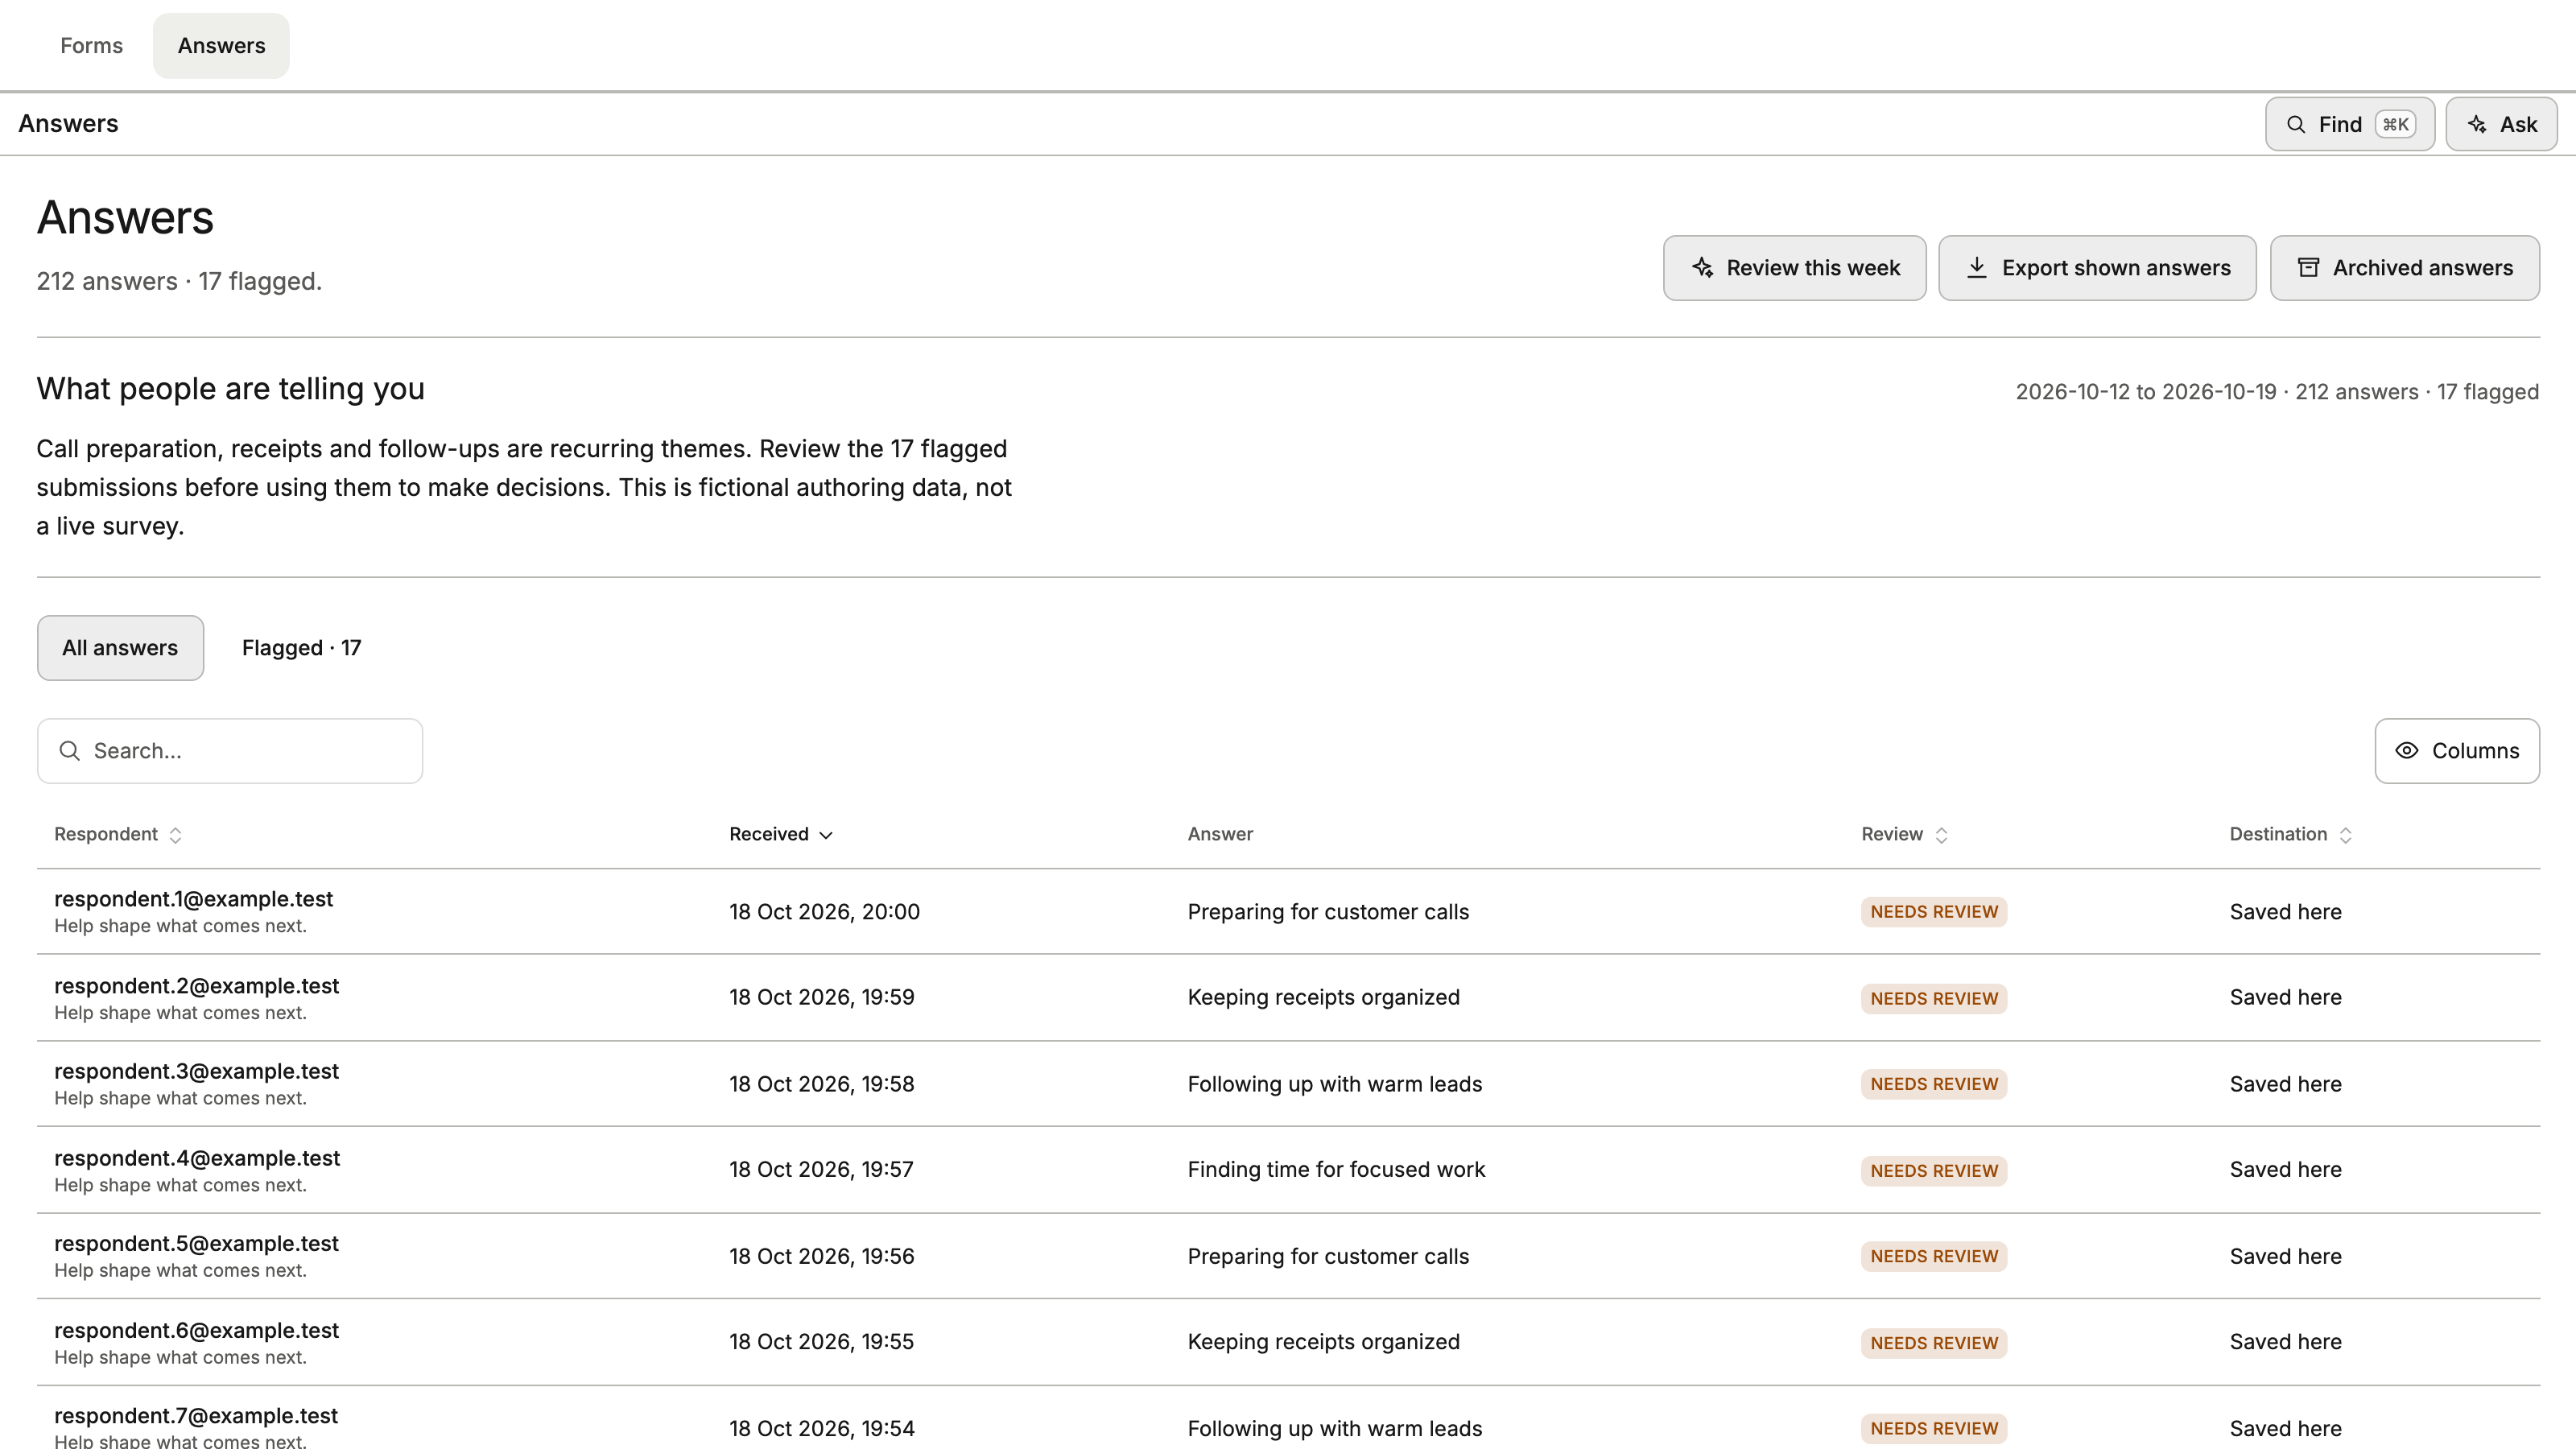Click respondent.6@example.test

click(x=196, y=1330)
